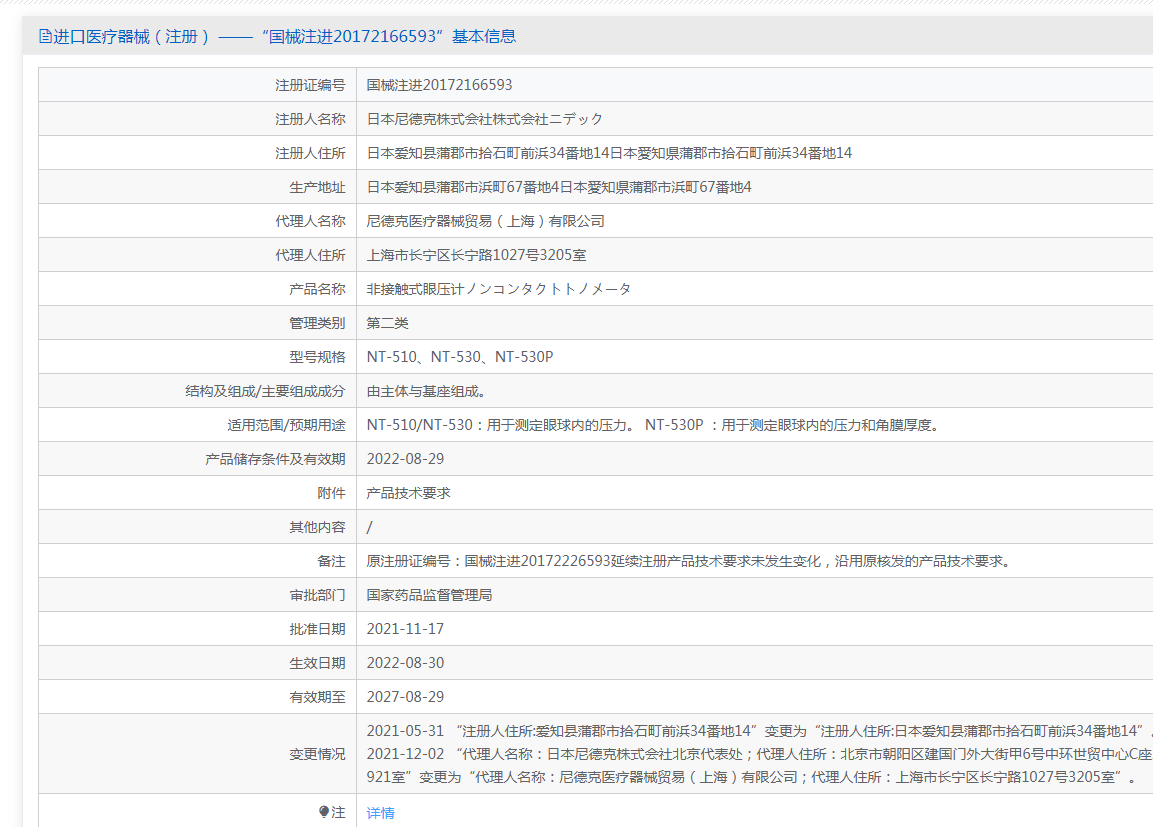1153x827 pixels.
Task: Click the models NT-510、NT-530、NT-530P
Action: point(460,357)
